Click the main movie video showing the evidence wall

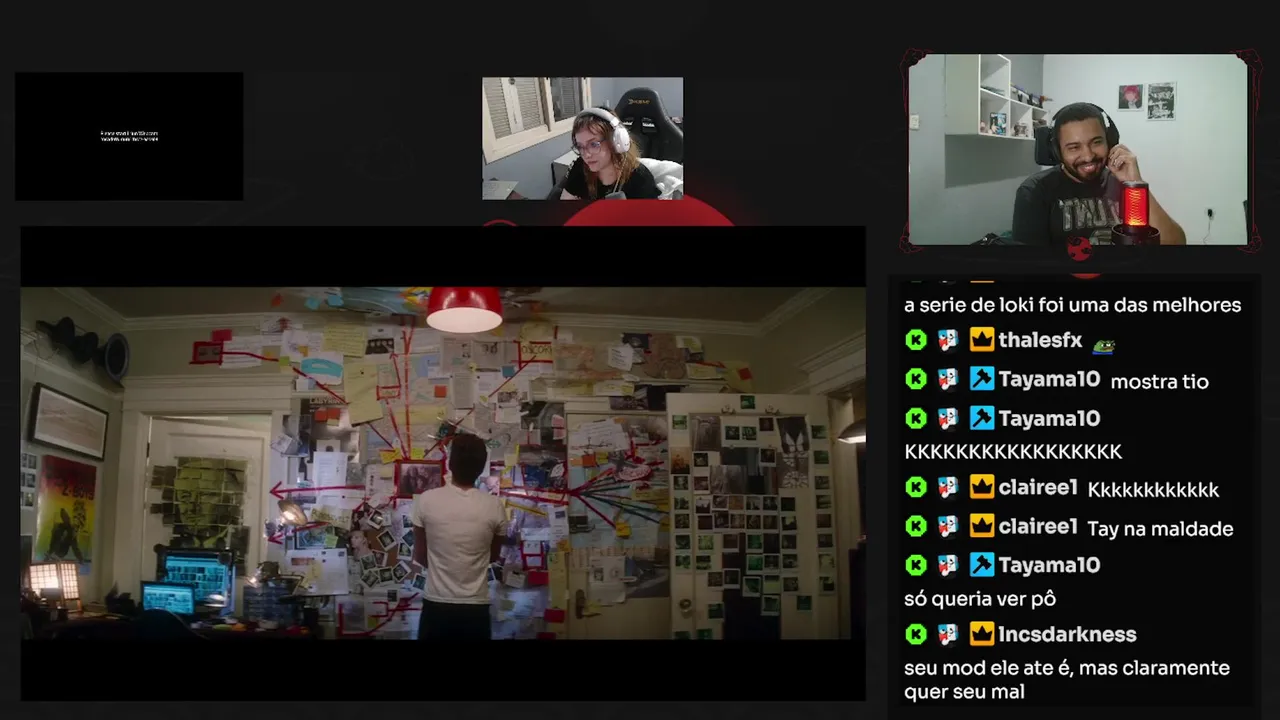coord(443,463)
